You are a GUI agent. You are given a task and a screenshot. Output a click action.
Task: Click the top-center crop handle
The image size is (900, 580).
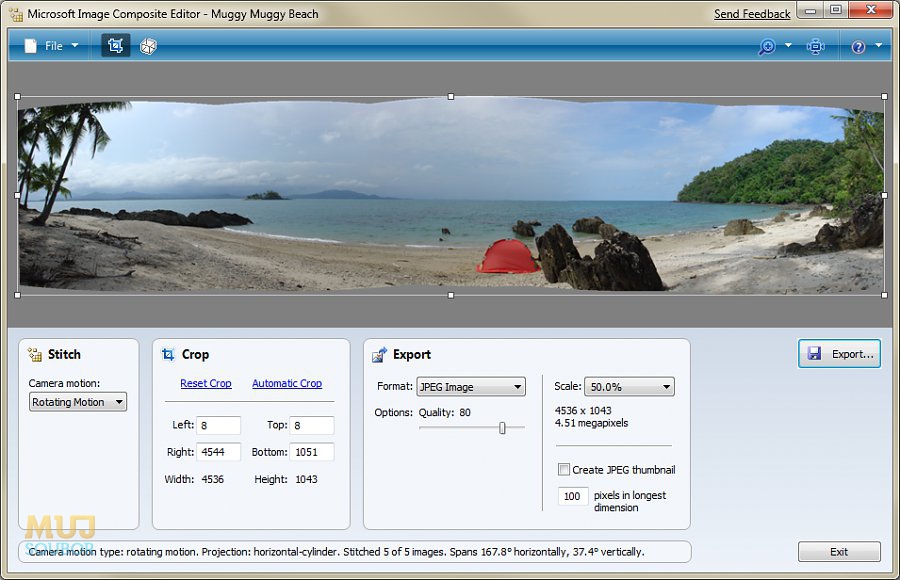(451, 96)
